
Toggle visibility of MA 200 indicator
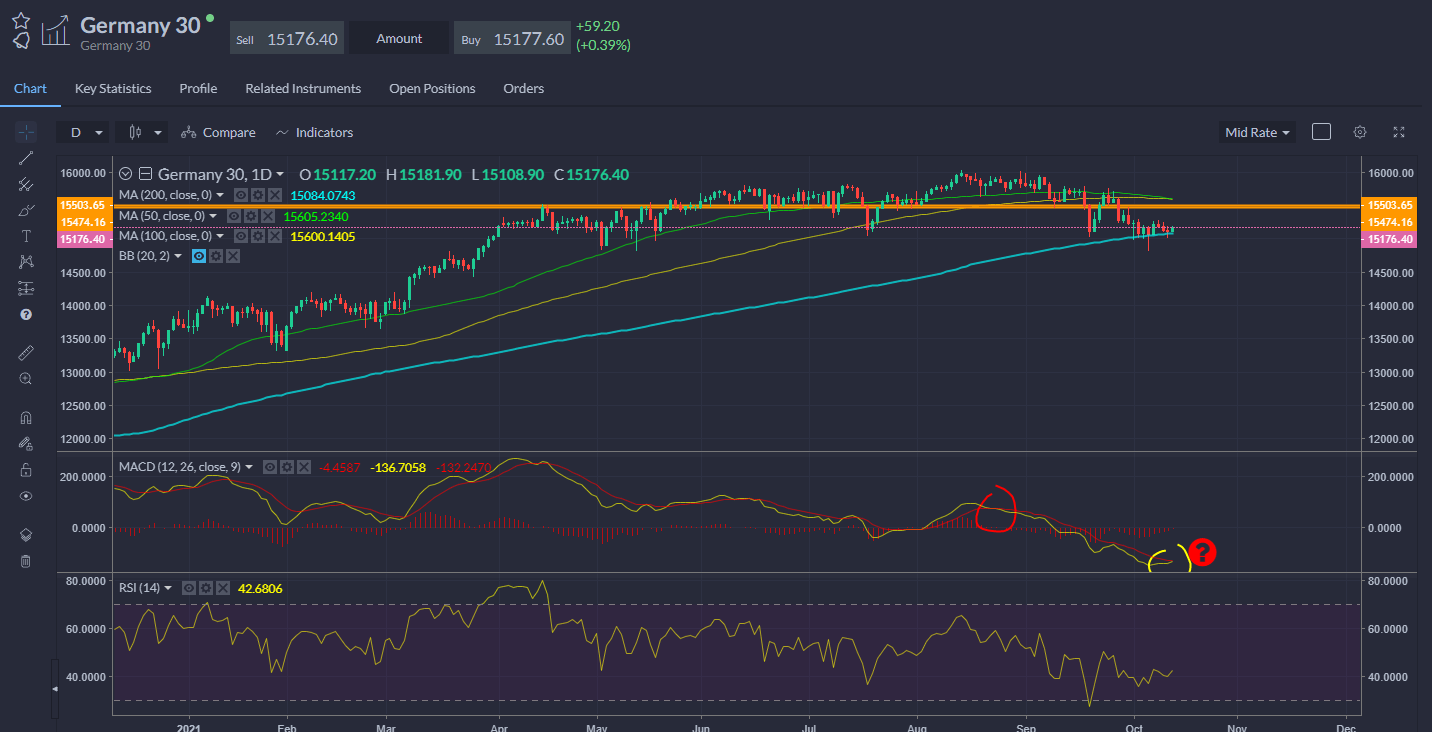[241, 196]
